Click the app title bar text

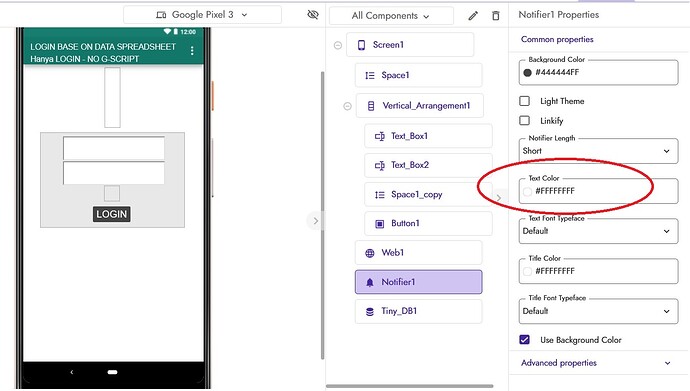click(103, 52)
